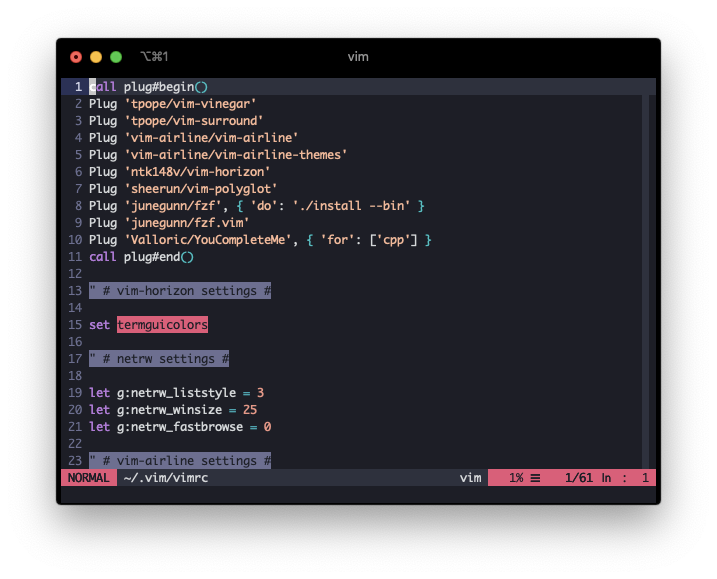Screen dimensions: 717x579
Task: Click the 'sheerun/vim-polyglot' plugin string
Action: (x=201, y=189)
